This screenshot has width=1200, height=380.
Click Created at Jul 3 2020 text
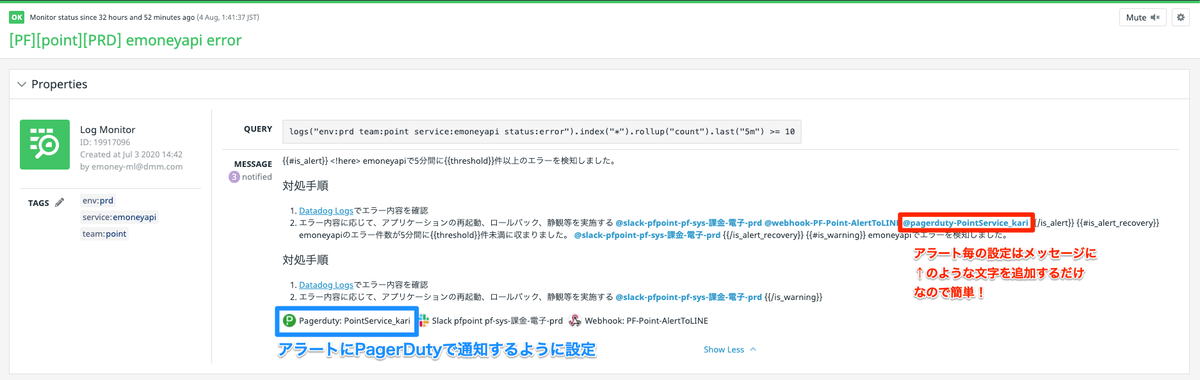131,155
